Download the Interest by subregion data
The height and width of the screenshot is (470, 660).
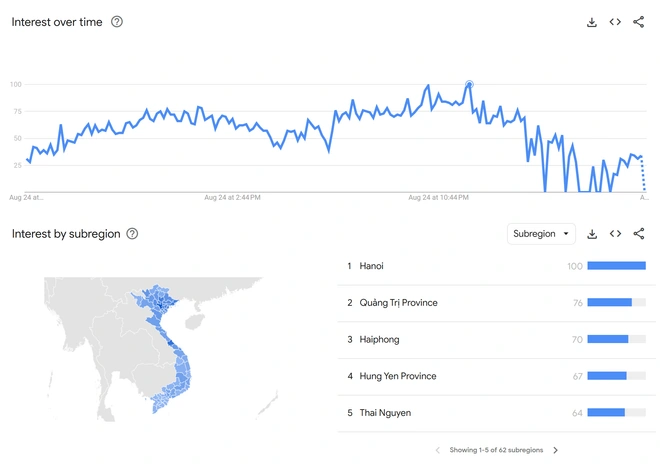click(592, 234)
